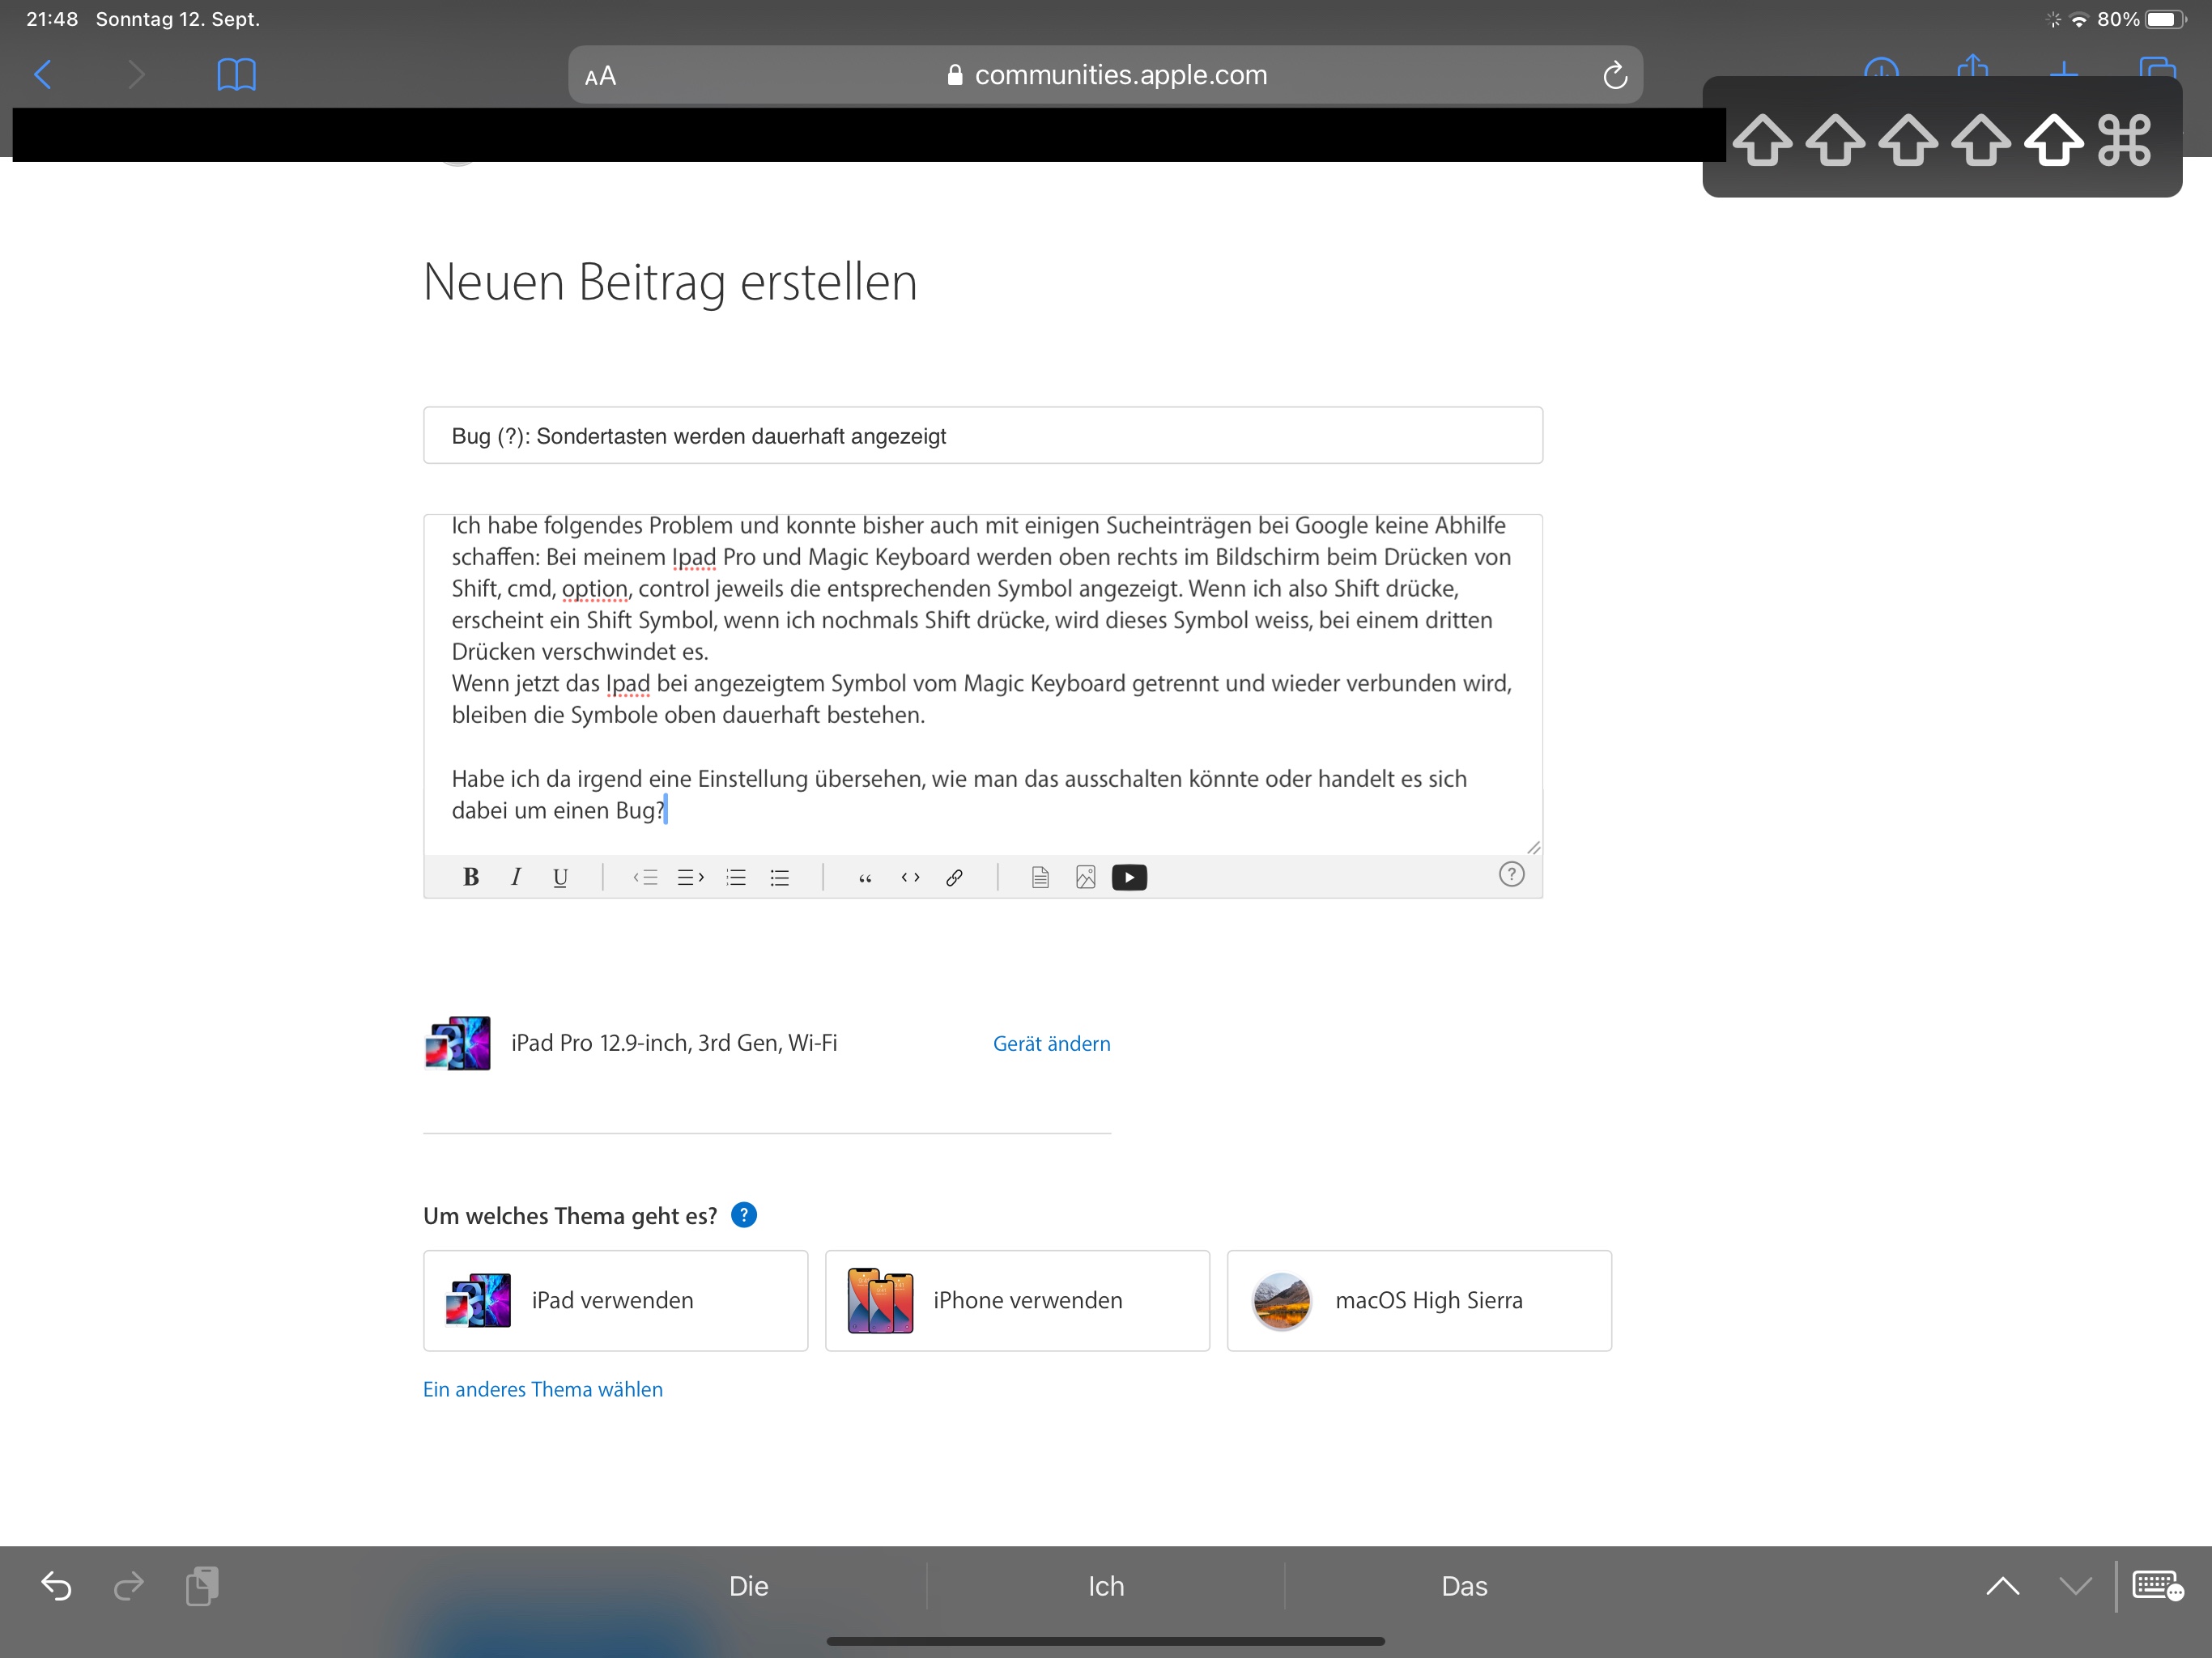Open the editor help question mark

click(x=1511, y=874)
